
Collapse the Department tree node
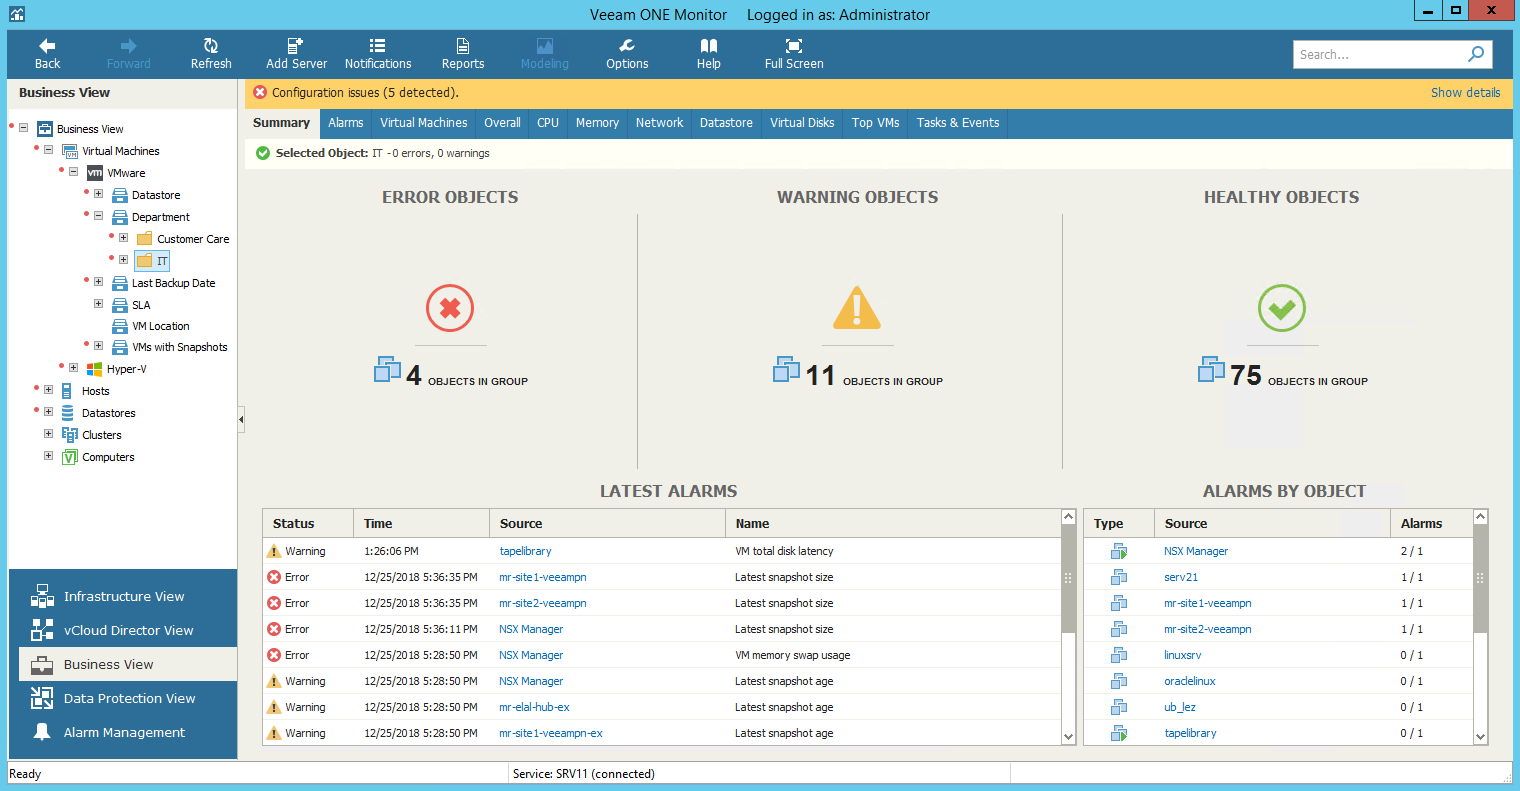click(99, 216)
